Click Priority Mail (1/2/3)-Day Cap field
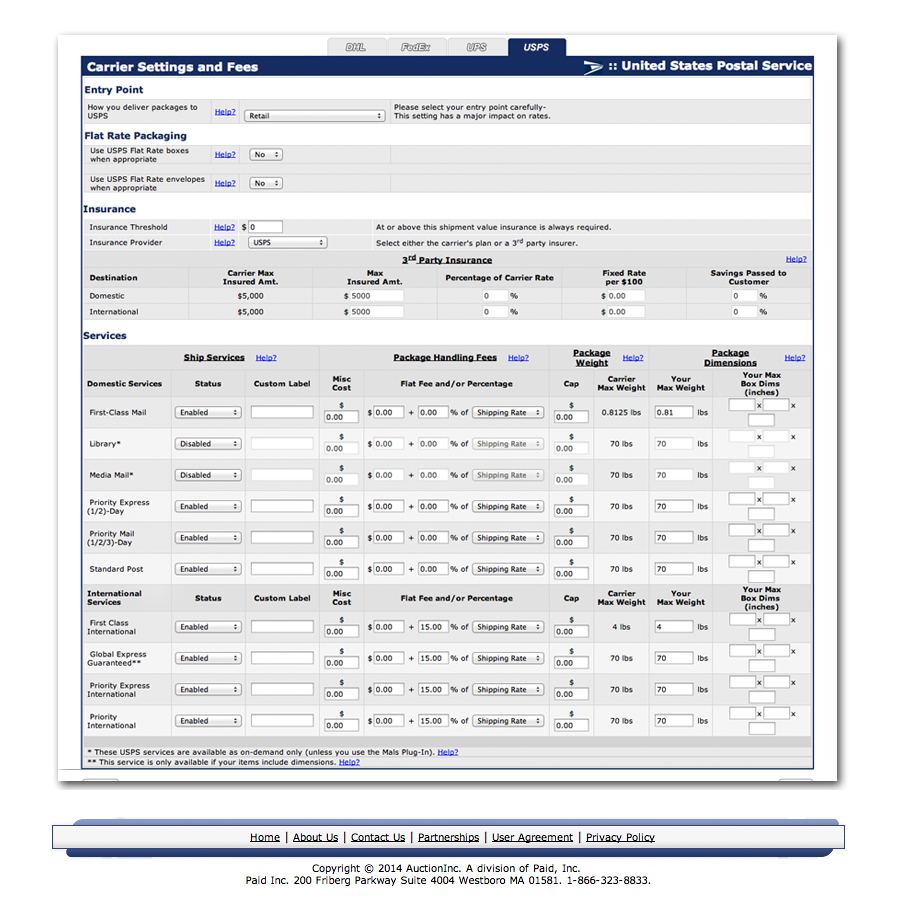This screenshot has width=900, height=900. [x=571, y=542]
